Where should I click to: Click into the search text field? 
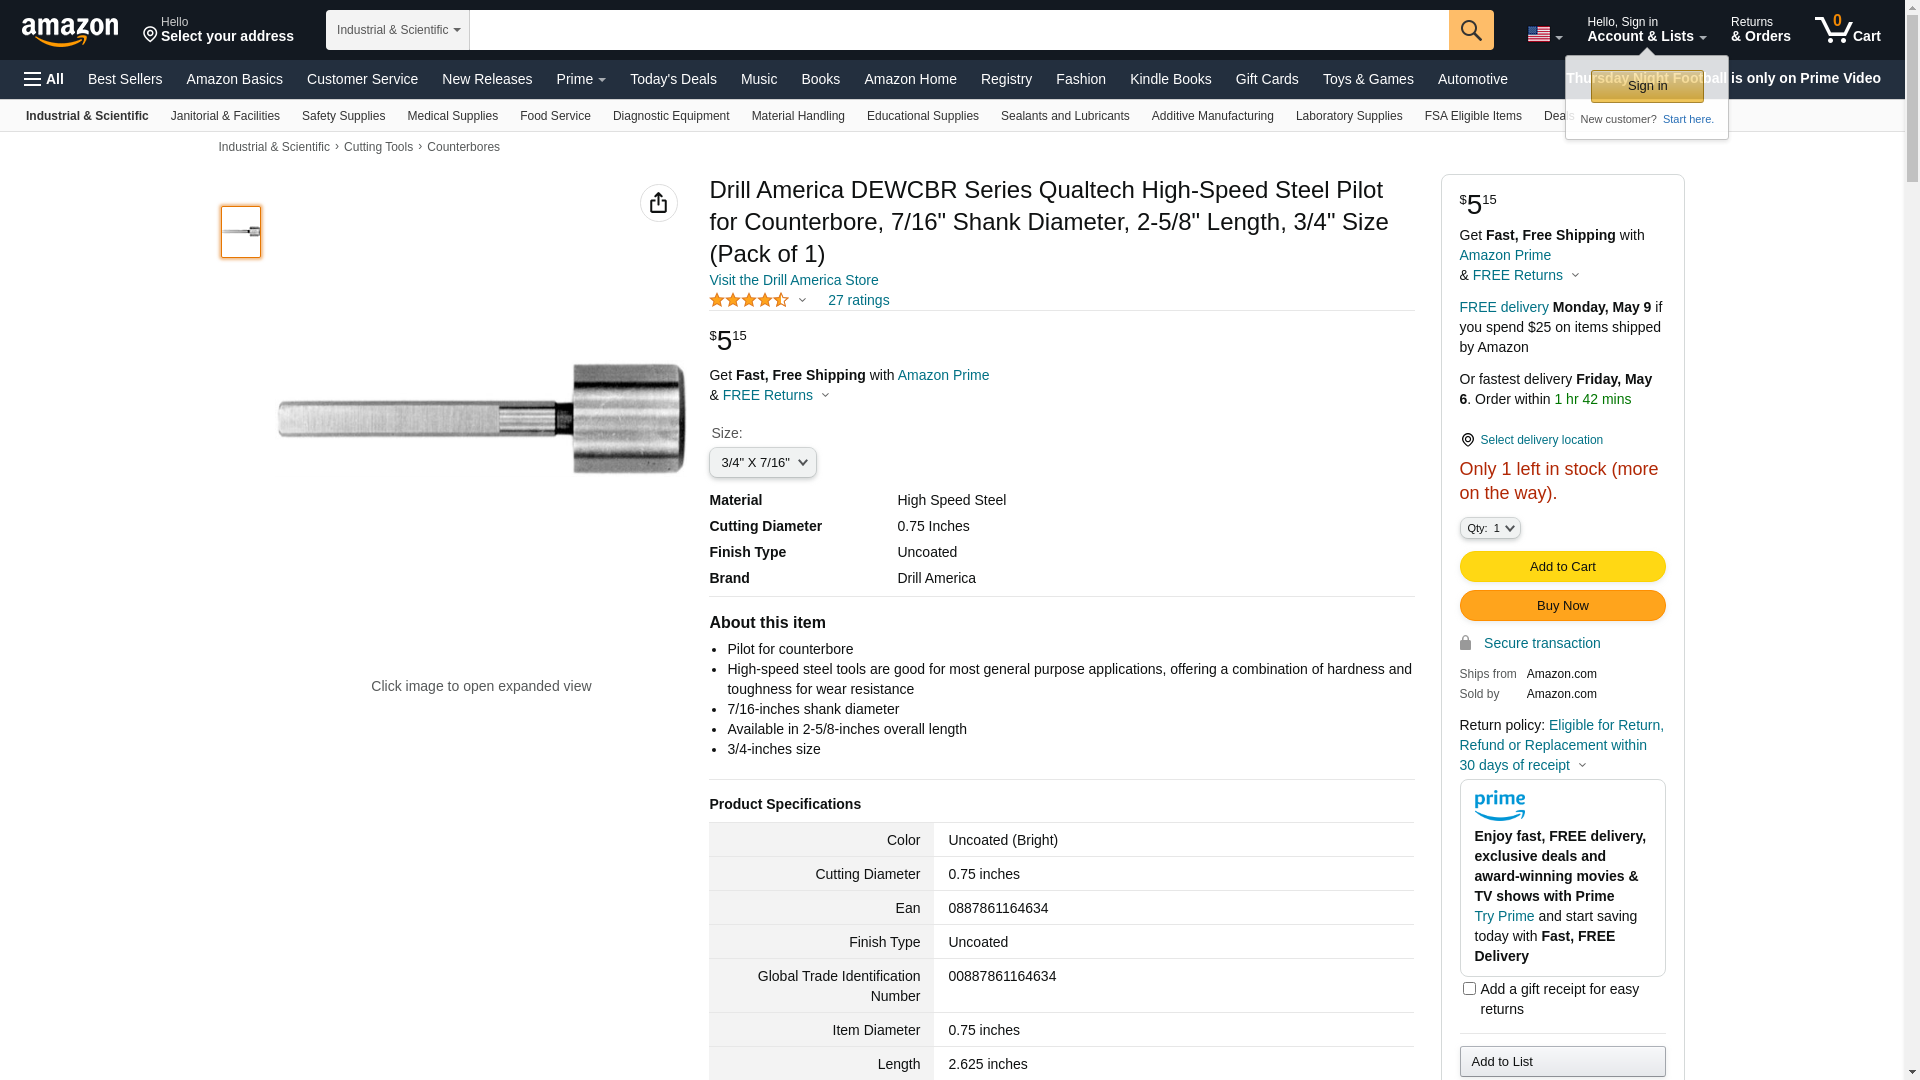click(x=958, y=30)
